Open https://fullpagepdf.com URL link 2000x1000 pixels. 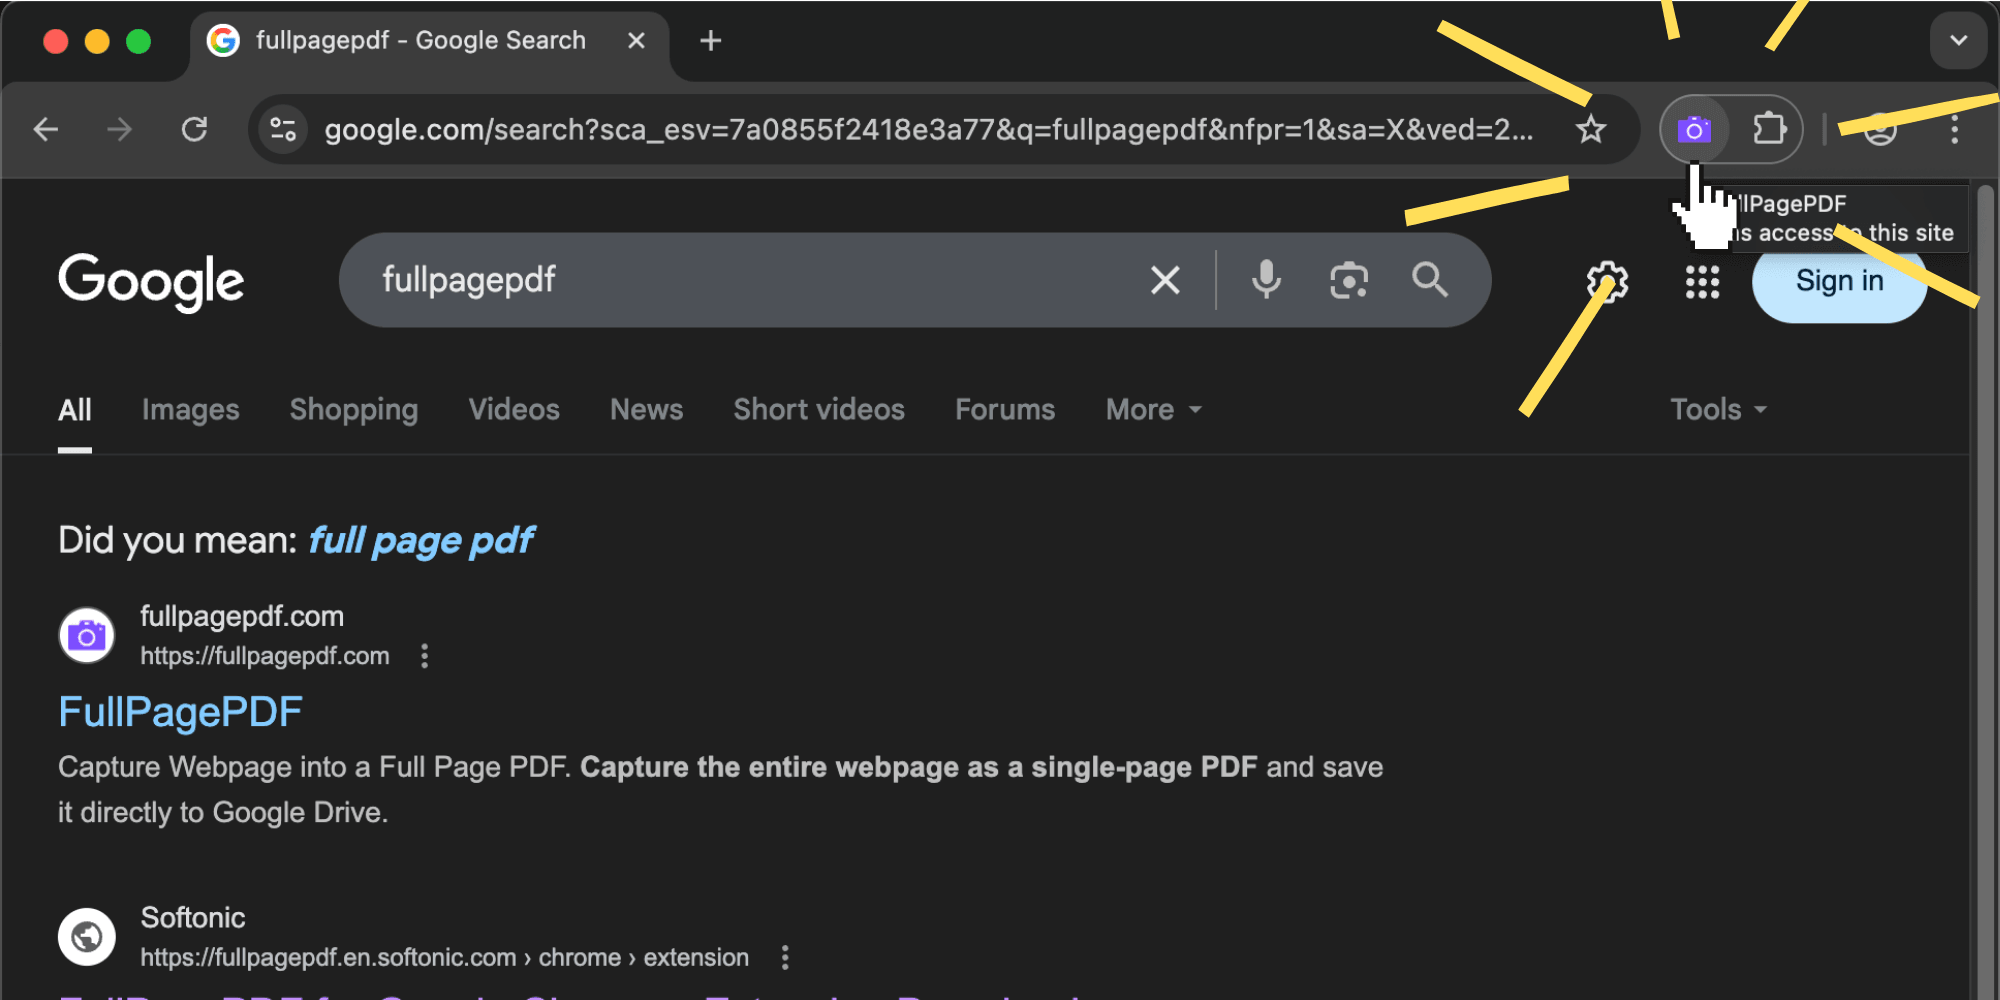[x=264, y=656]
